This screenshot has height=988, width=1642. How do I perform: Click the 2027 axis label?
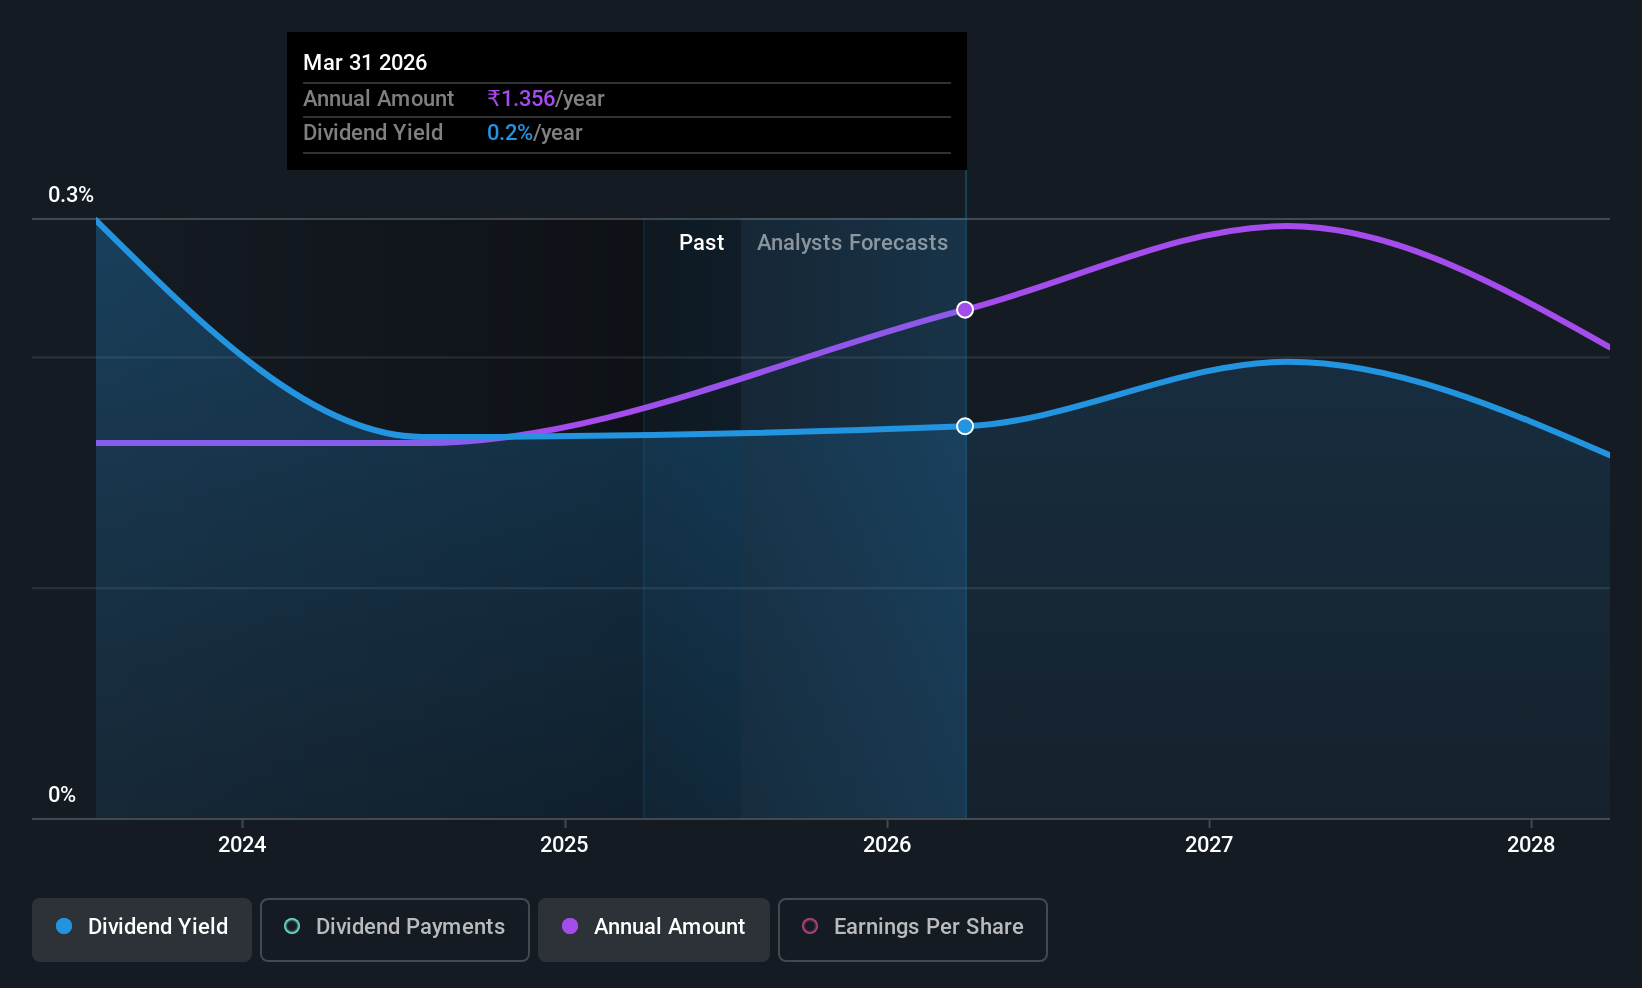coord(1209,844)
